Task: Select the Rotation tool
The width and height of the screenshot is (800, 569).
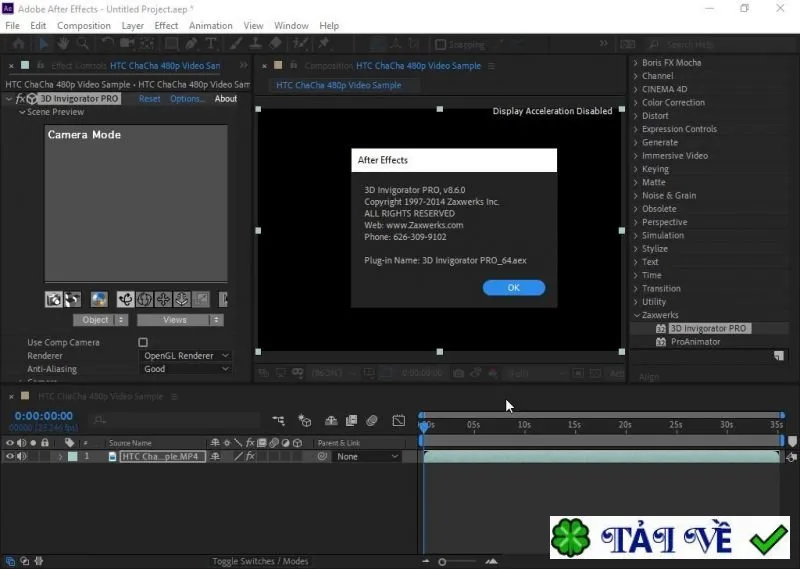Action: [x=107, y=44]
